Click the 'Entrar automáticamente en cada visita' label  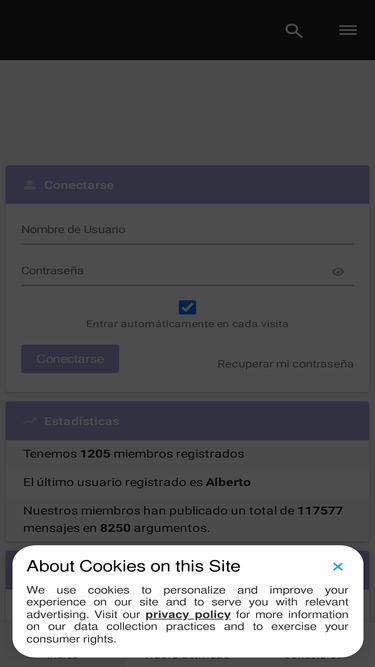point(187,324)
